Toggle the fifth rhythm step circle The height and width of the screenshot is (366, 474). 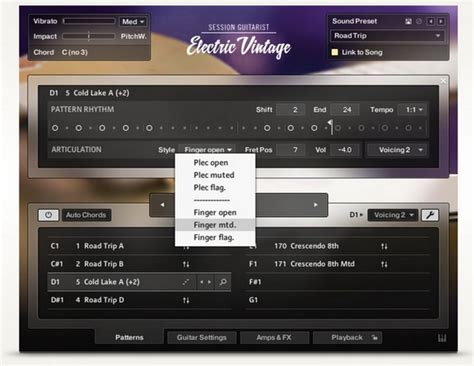tap(149, 128)
